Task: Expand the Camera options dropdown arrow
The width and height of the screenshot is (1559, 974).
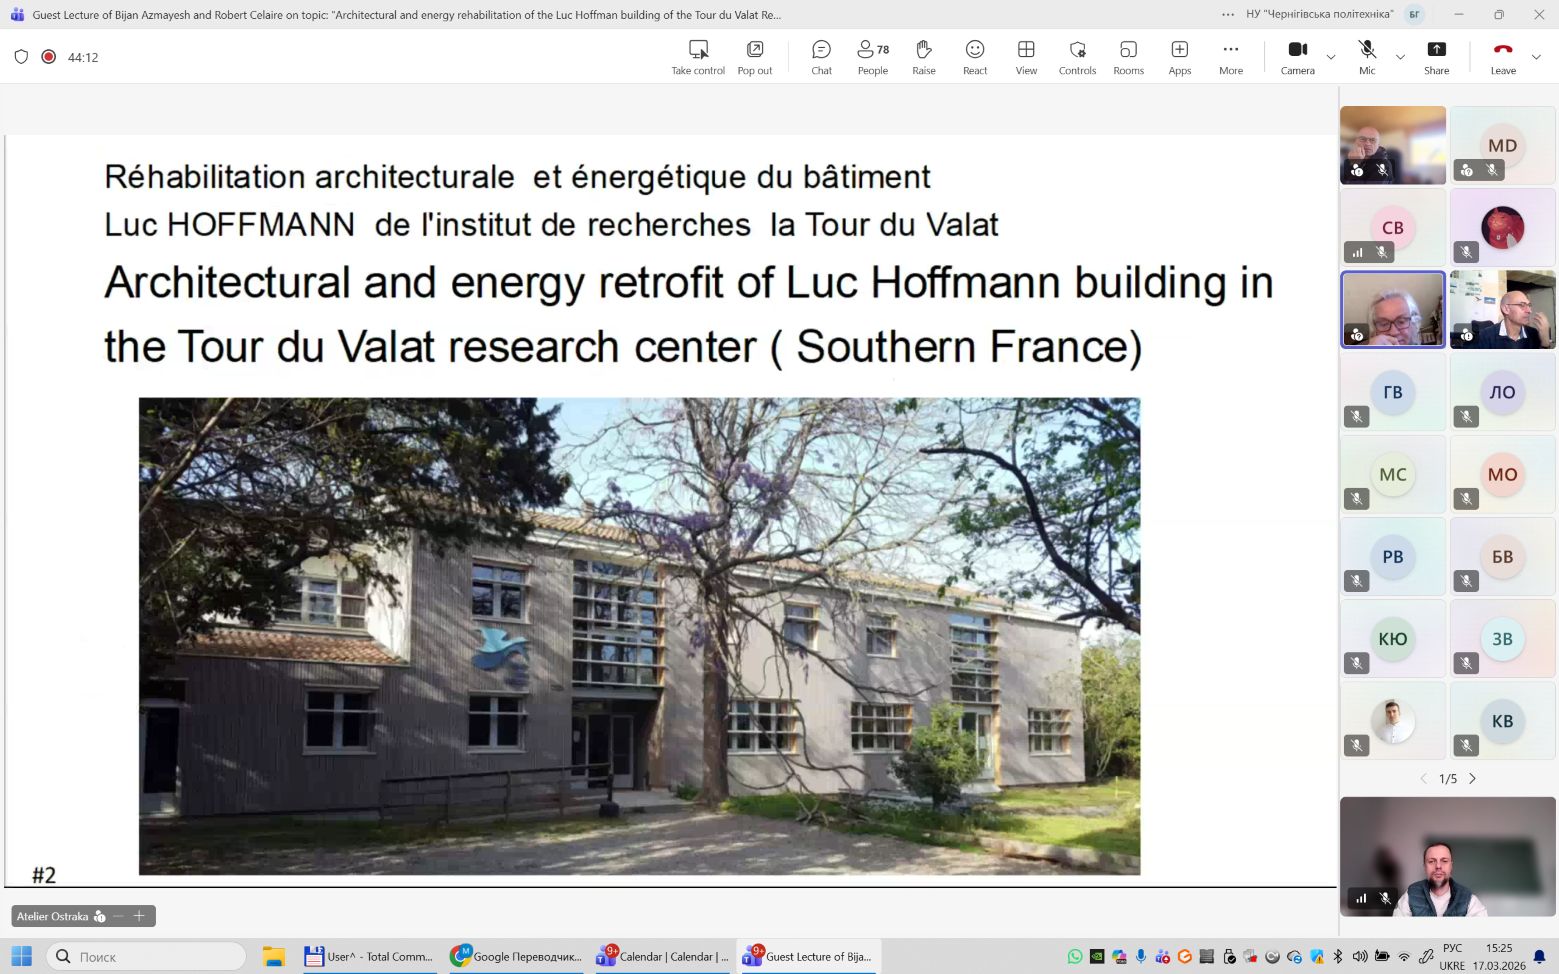Action: 1331,57
